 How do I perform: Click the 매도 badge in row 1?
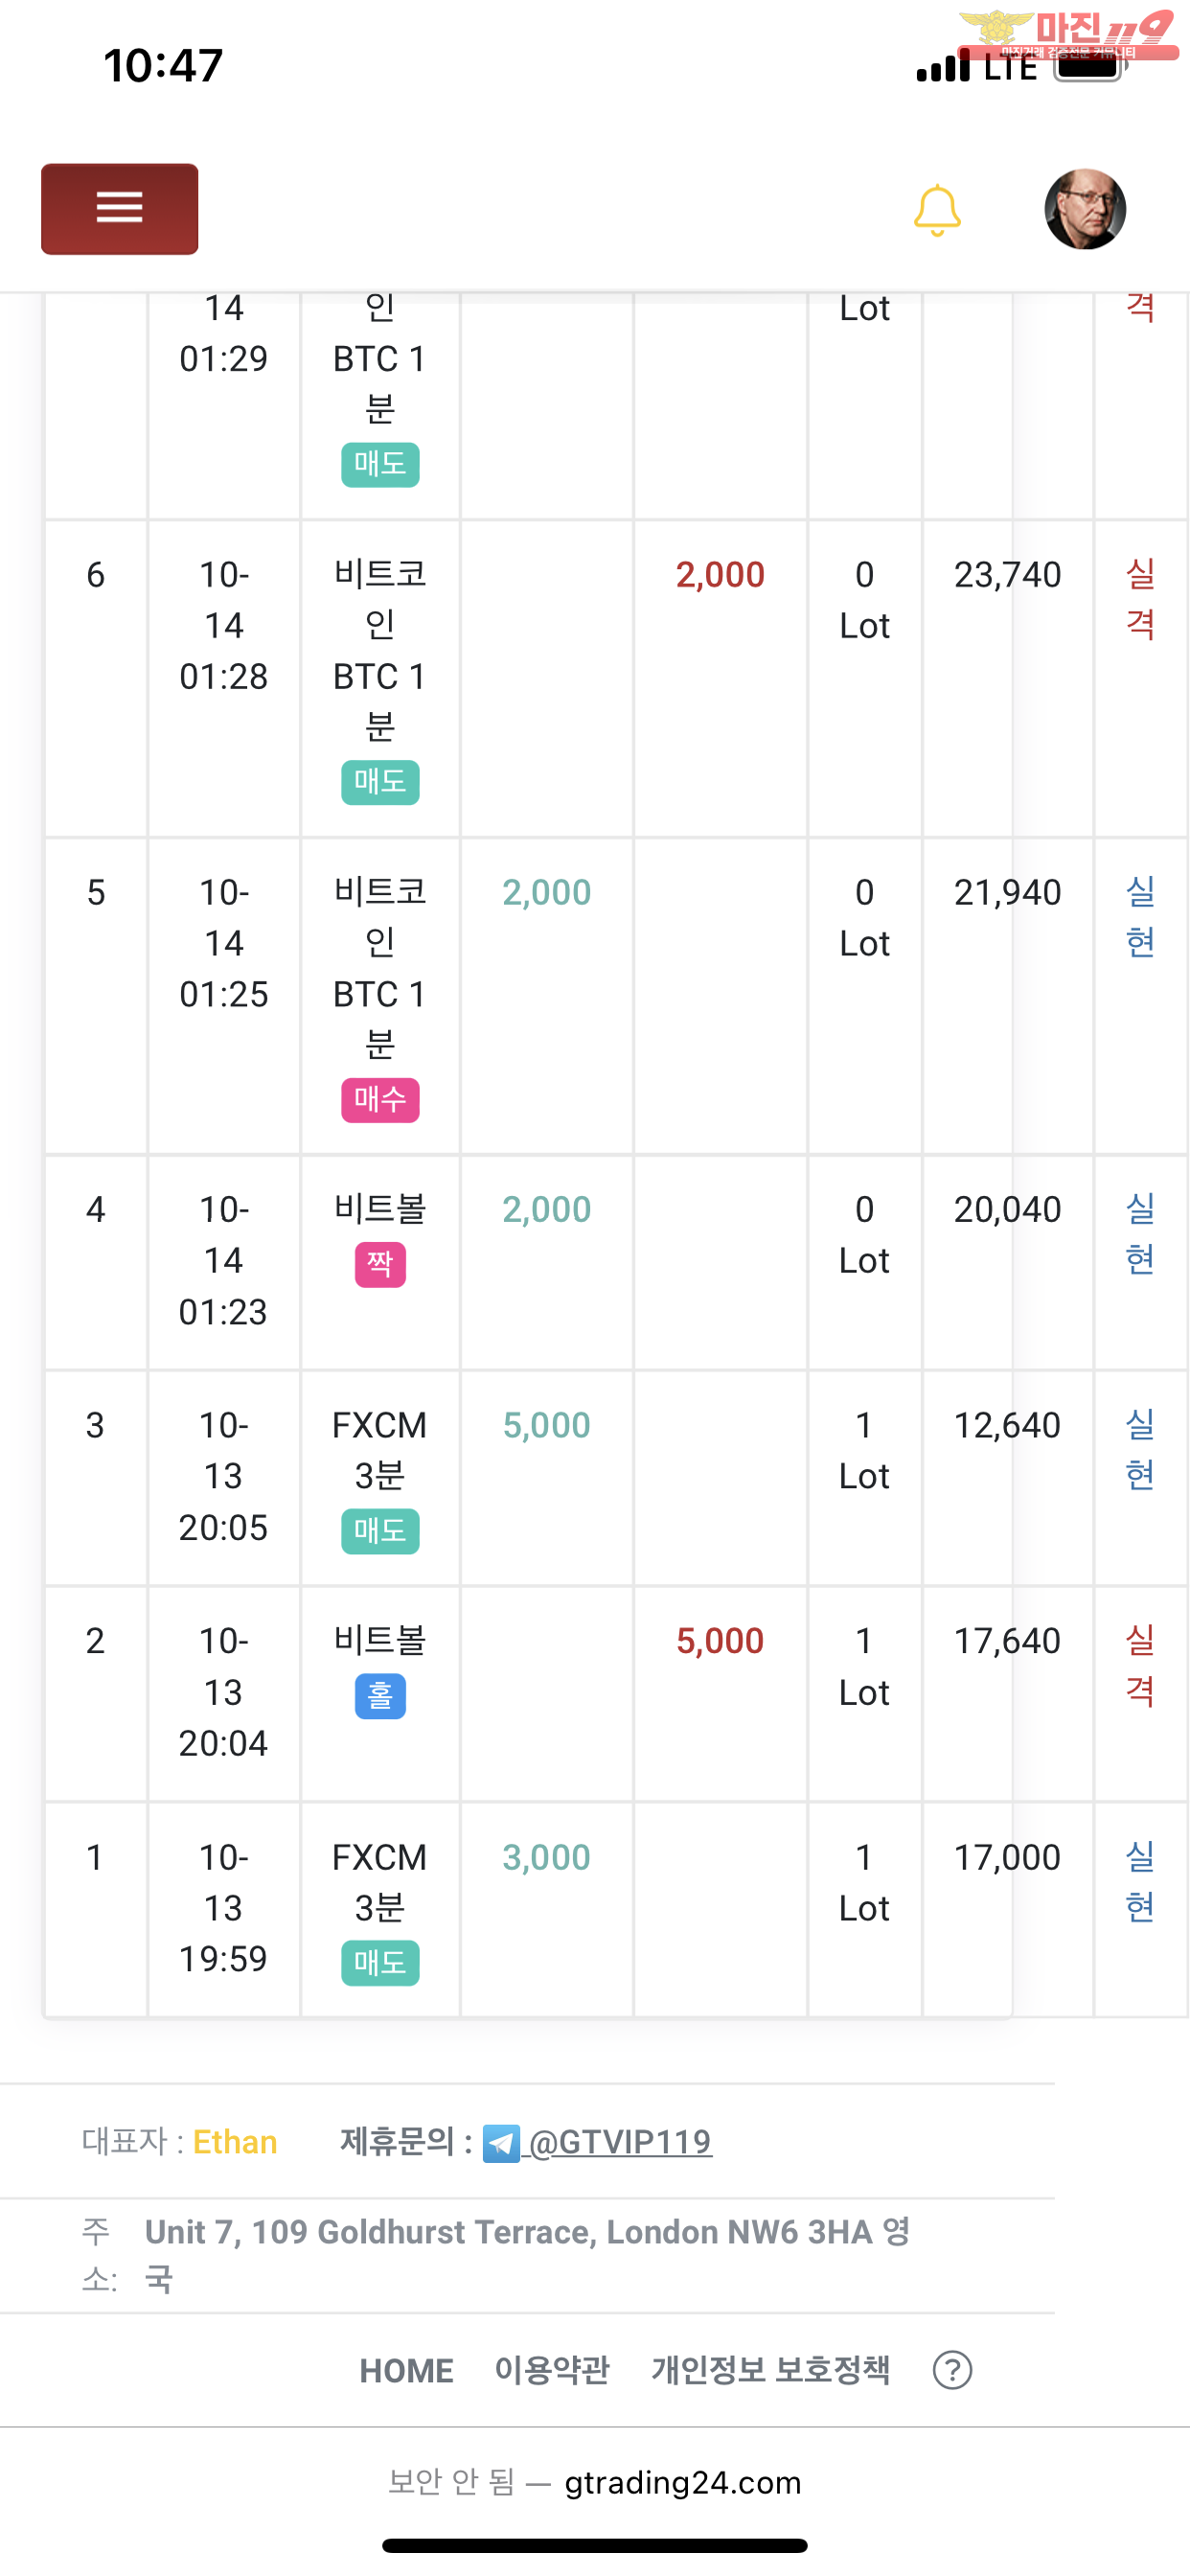(380, 1962)
